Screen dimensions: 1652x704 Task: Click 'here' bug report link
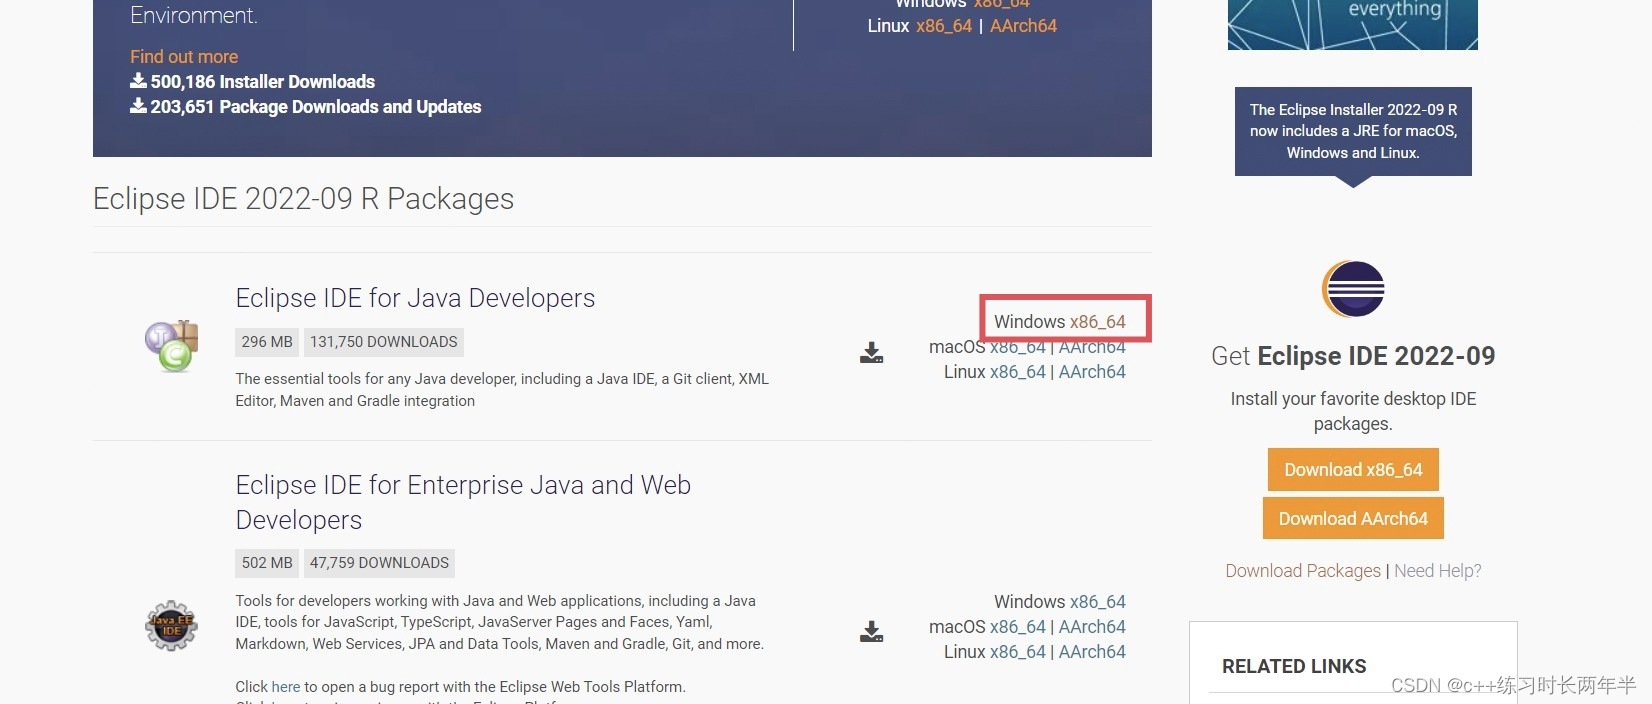tap(286, 687)
